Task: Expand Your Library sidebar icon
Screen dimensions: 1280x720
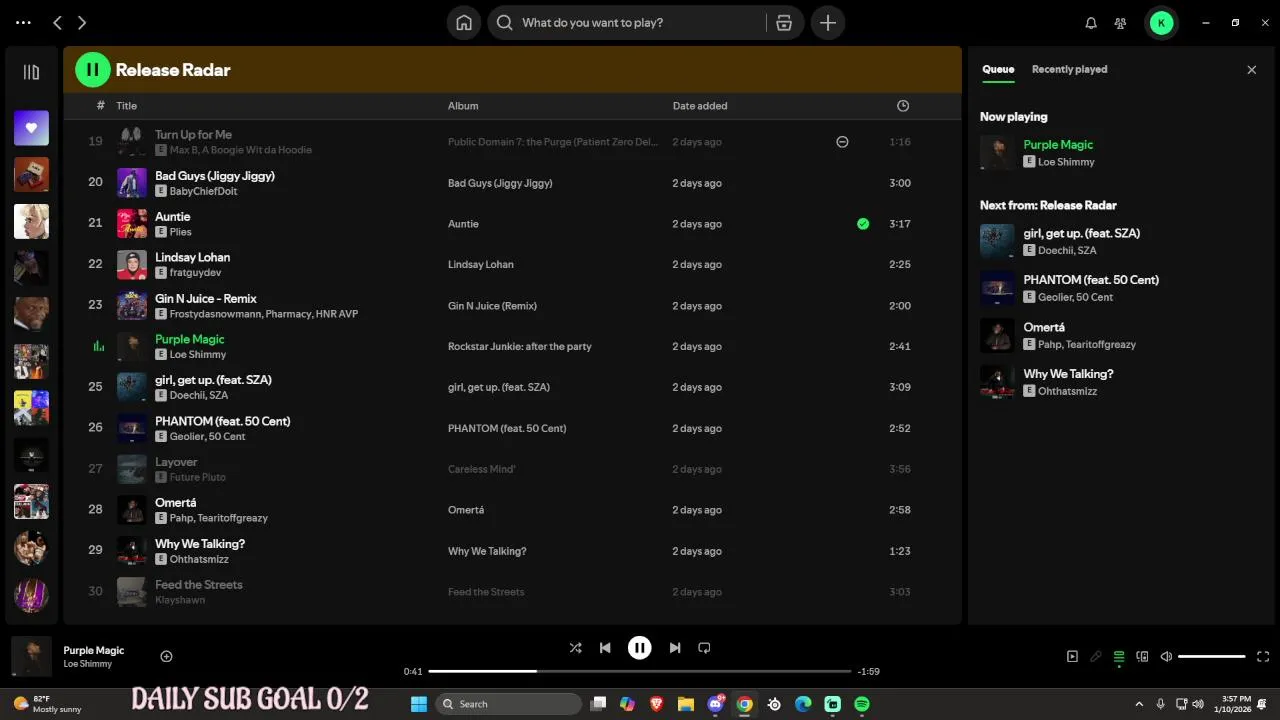Action: 31,72
